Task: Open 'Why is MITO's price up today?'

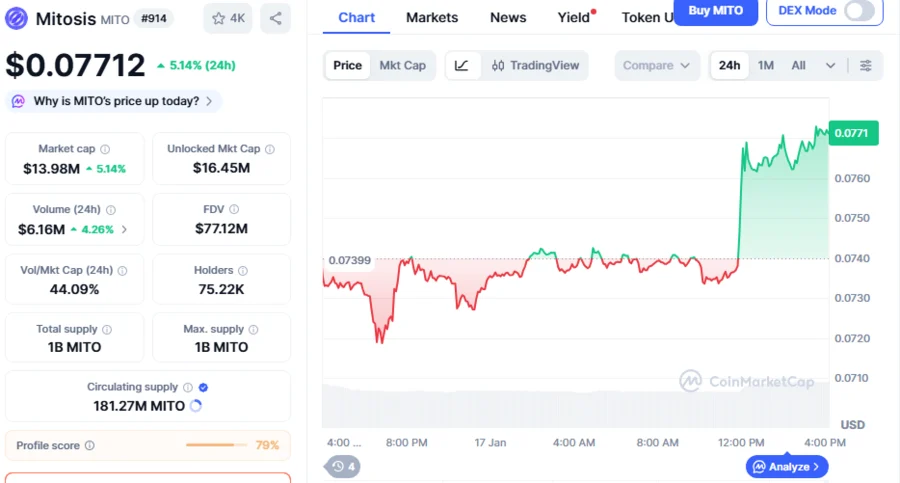Action: 115,101
